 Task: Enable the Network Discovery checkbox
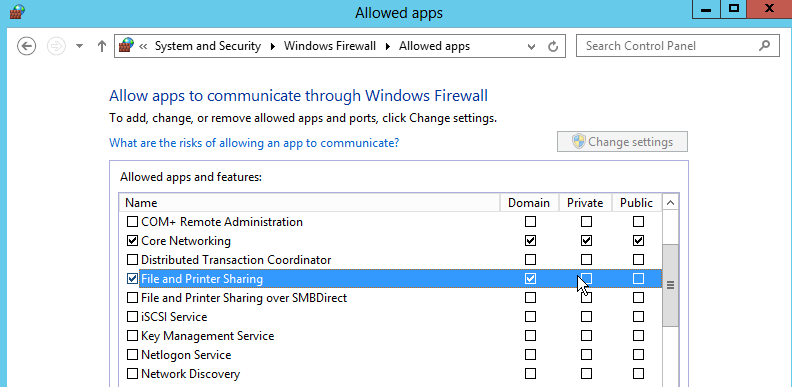coord(132,374)
